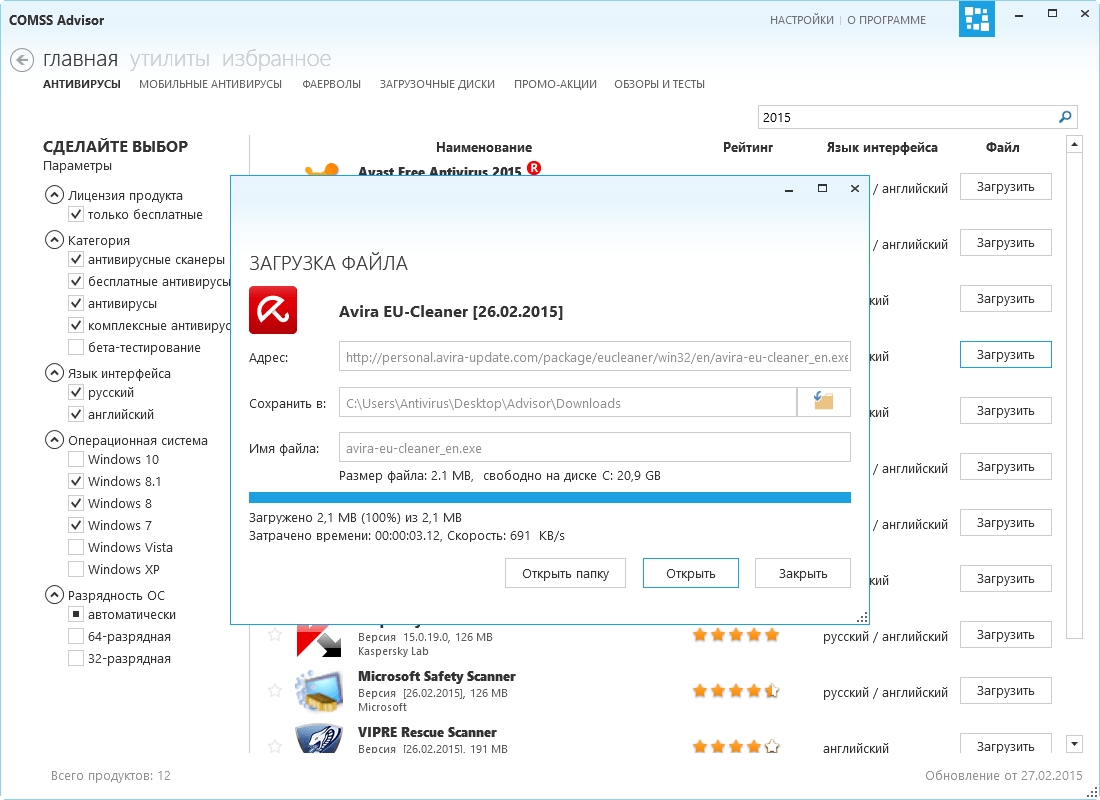
Task: Switch to 'утилиты' tab
Action: (x=170, y=59)
